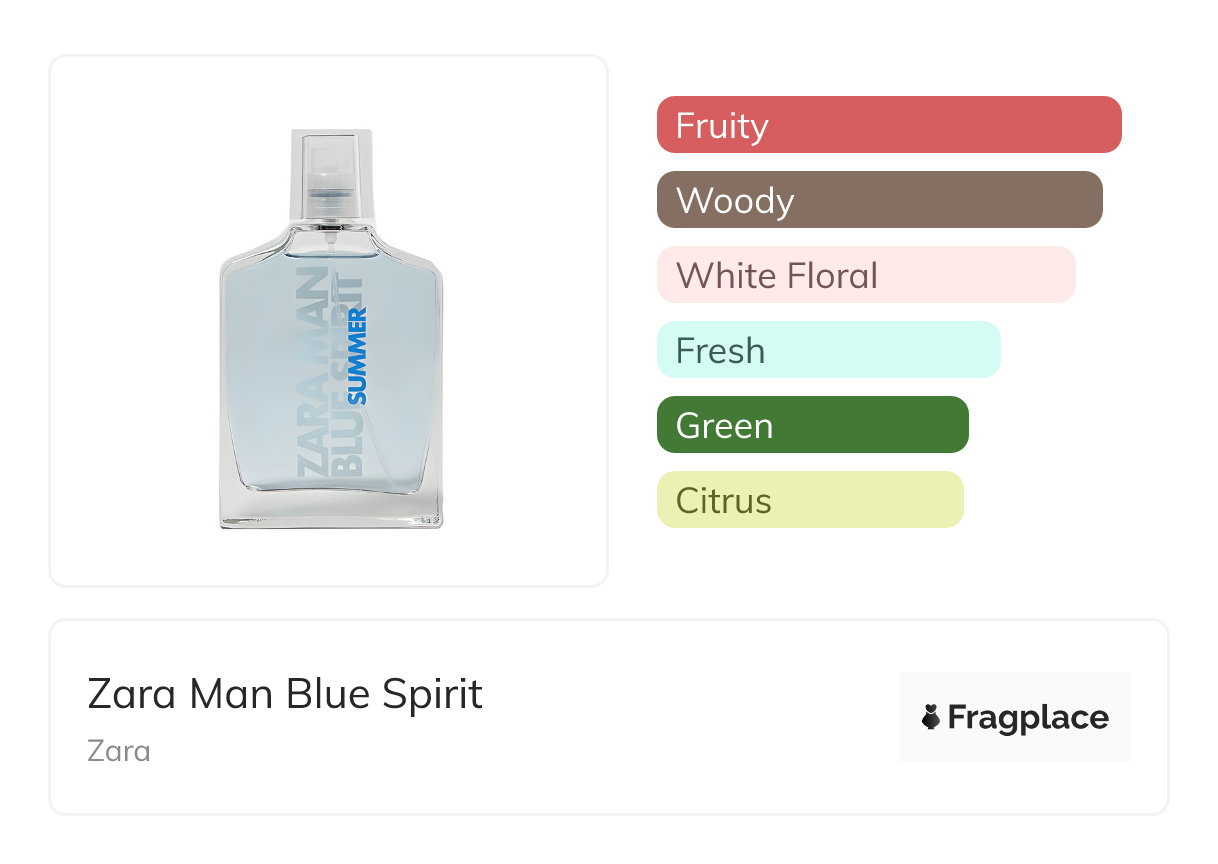Screen dimensions: 1218x864
Task: Click the small Fragplace logo icon
Action: (x=931, y=717)
